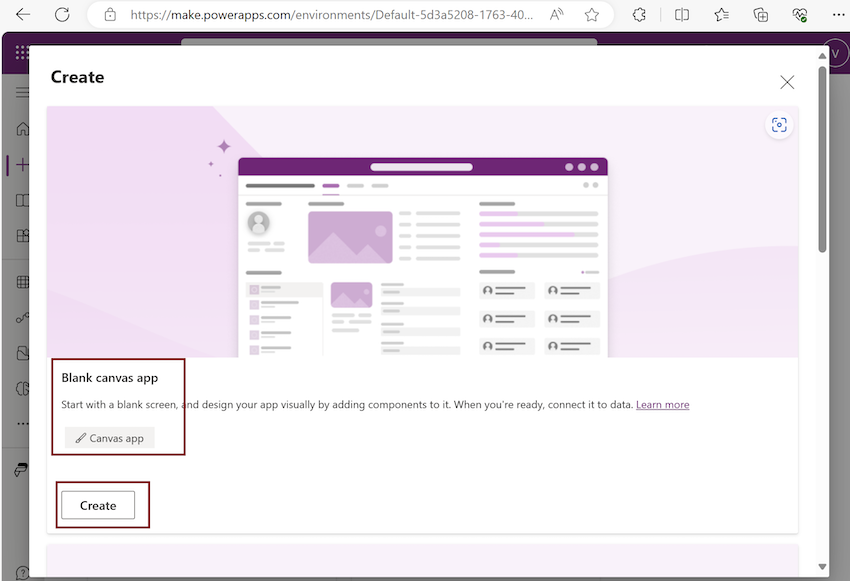Open Learn book icon in the sidebar
The width and height of the screenshot is (850, 581).
tap(22, 201)
